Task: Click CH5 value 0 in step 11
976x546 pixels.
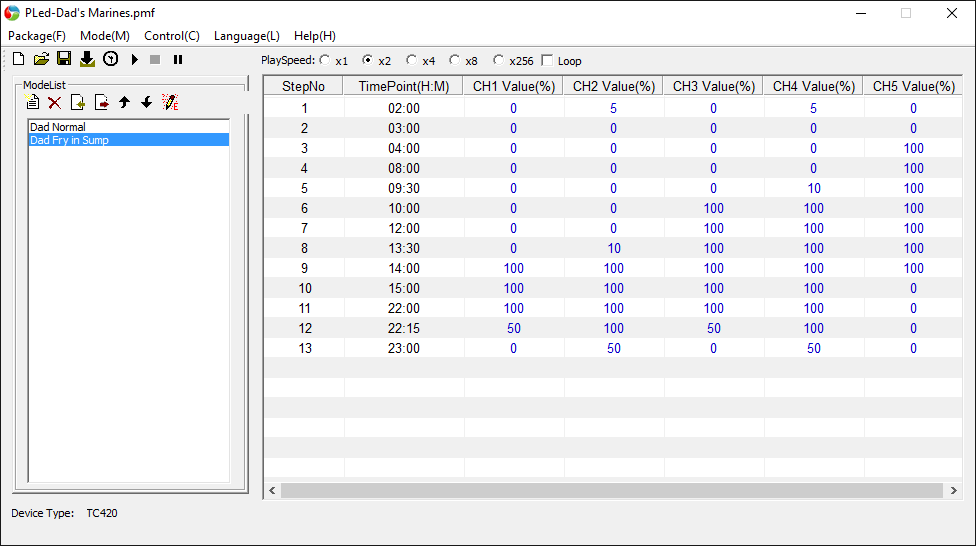Action: tap(913, 308)
